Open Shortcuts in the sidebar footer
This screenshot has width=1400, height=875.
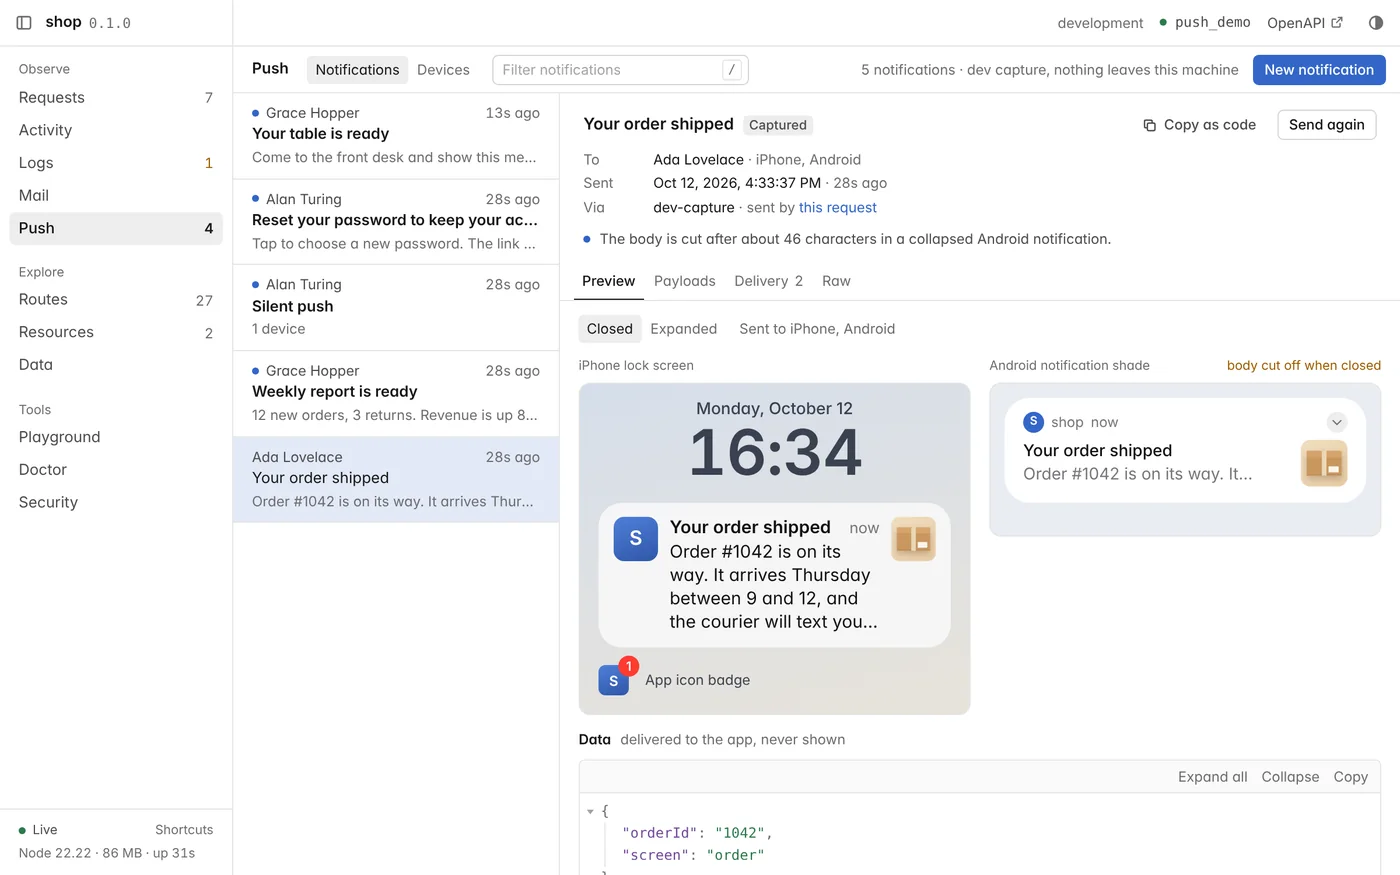pyautogui.click(x=184, y=830)
